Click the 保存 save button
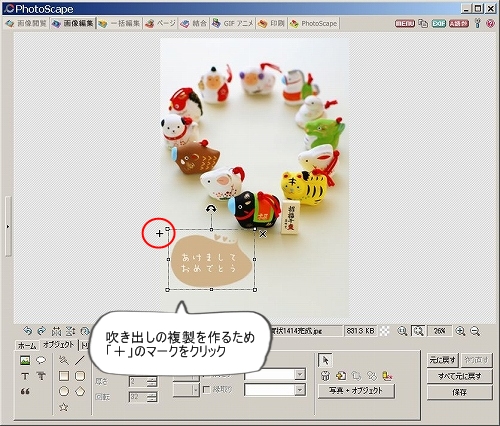This screenshot has width=500, height=426. (459, 392)
